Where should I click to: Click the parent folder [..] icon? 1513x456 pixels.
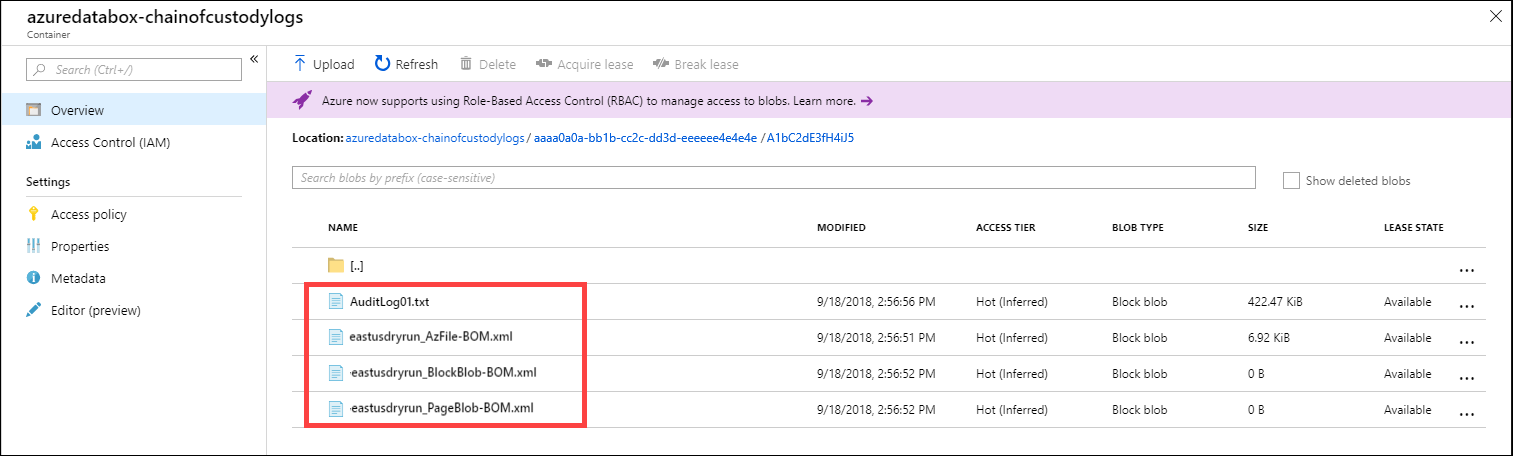tap(336, 265)
